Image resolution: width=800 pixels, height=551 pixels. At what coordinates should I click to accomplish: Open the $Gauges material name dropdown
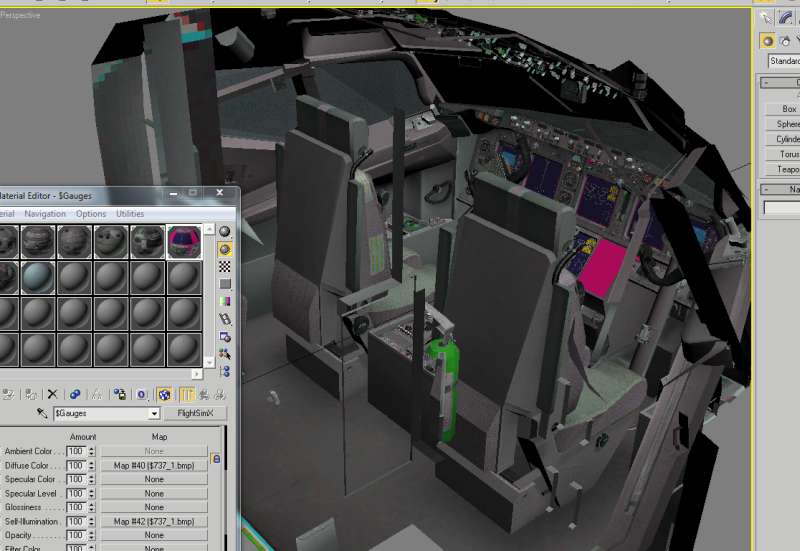(x=154, y=414)
